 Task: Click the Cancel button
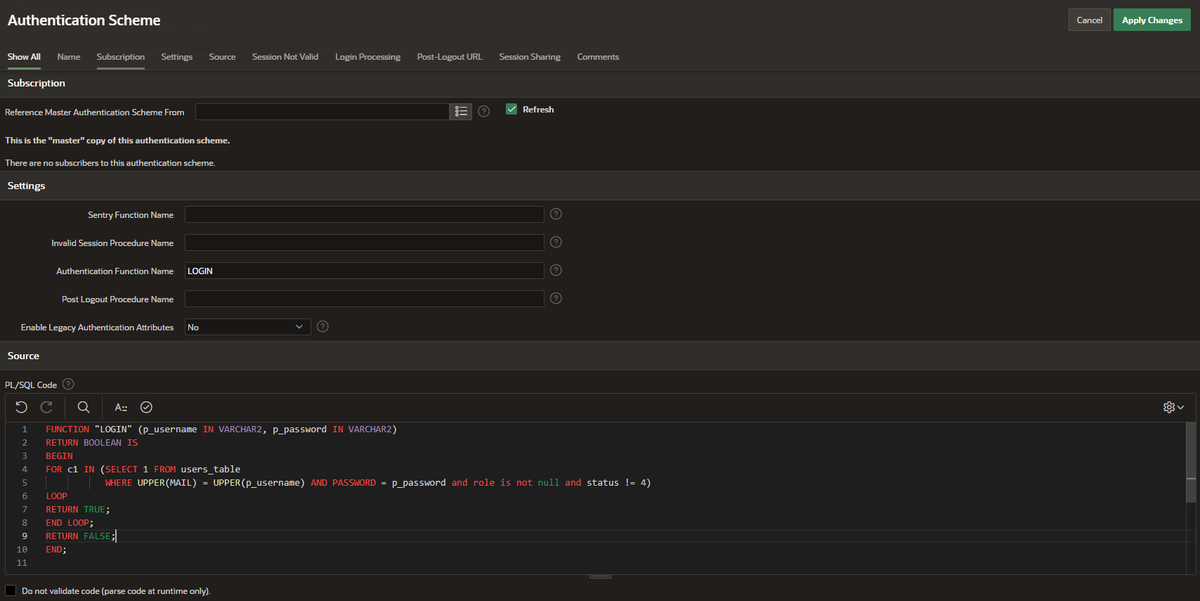[1089, 20]
